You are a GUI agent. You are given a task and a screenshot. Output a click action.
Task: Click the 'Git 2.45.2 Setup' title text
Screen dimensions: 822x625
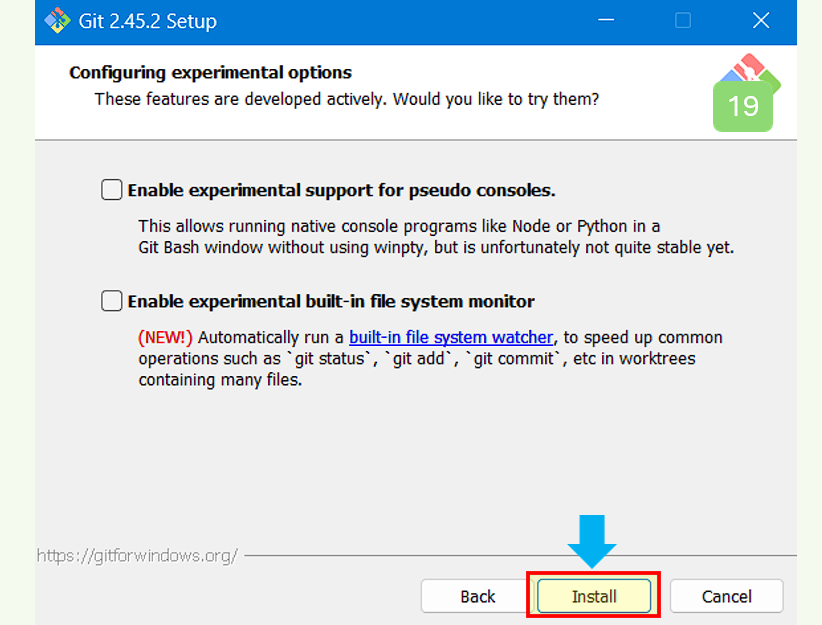pyautogui.click(x=147, y=21)
